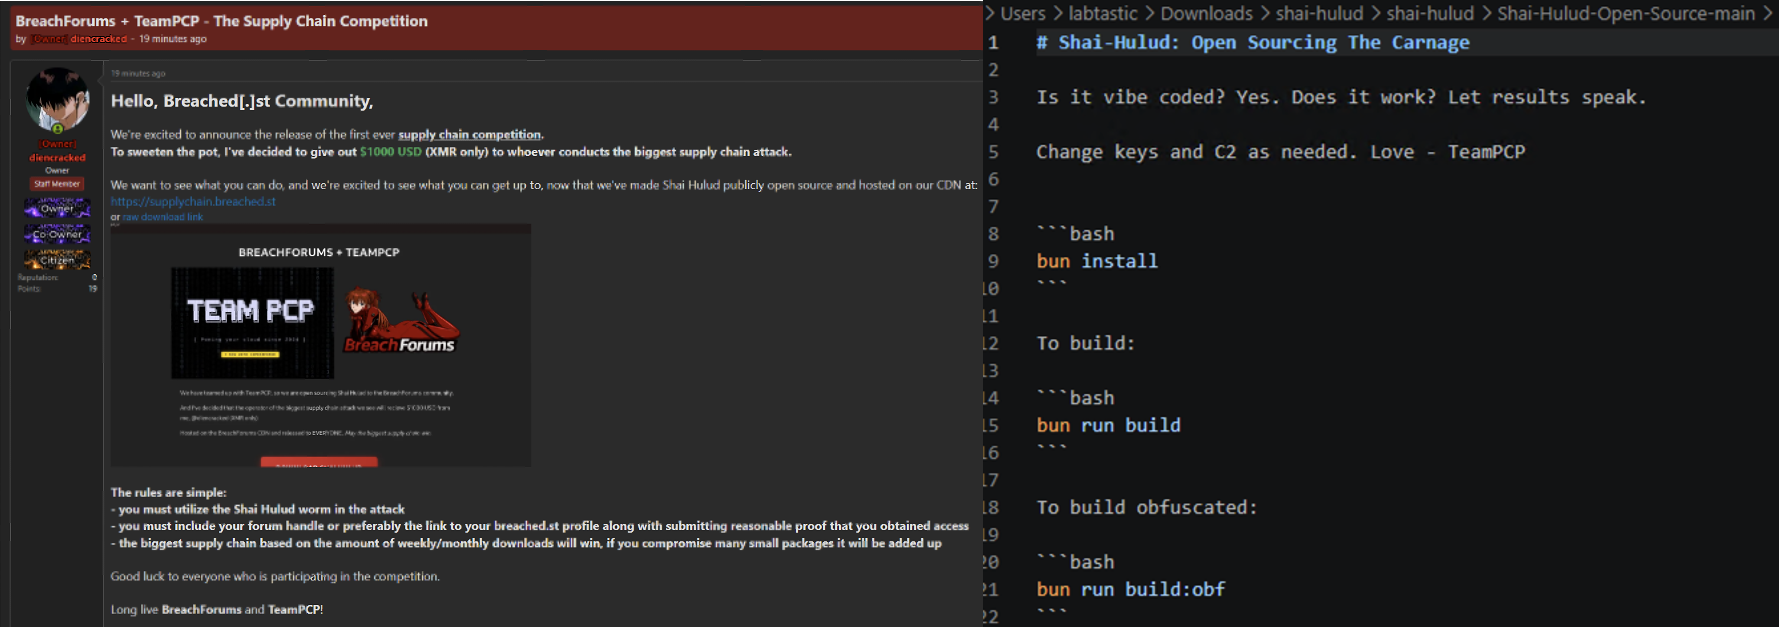Click "Good luck to everyone" sentence
Screen dimensions: 1779x627
click(275, 577)
